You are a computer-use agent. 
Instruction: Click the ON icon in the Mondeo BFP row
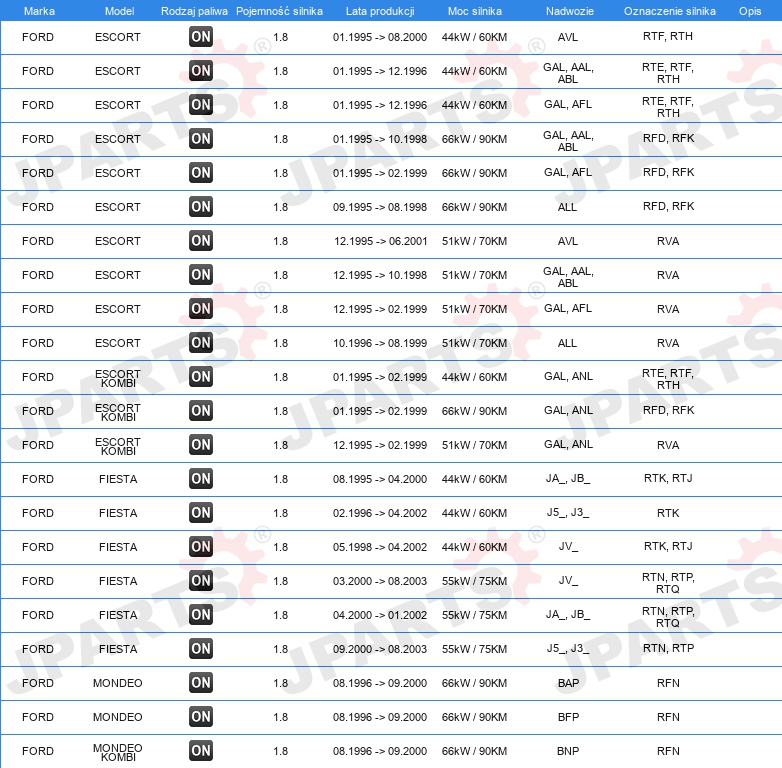pyautogui.click(x=201, y=716)
